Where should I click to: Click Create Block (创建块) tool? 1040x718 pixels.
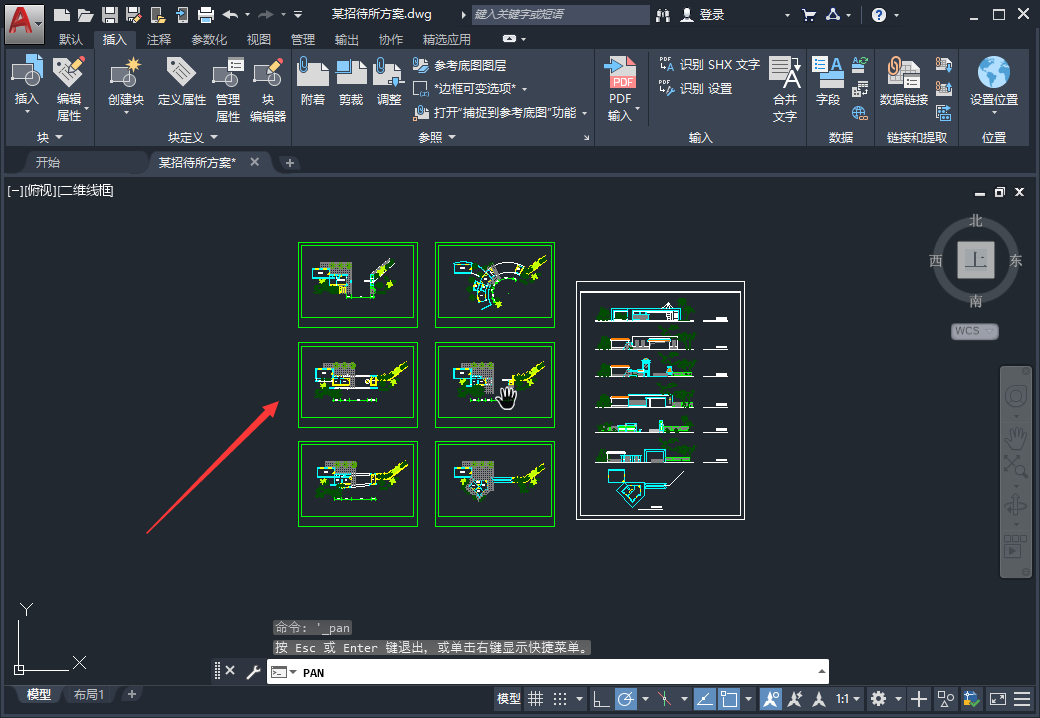coord(125,85)
